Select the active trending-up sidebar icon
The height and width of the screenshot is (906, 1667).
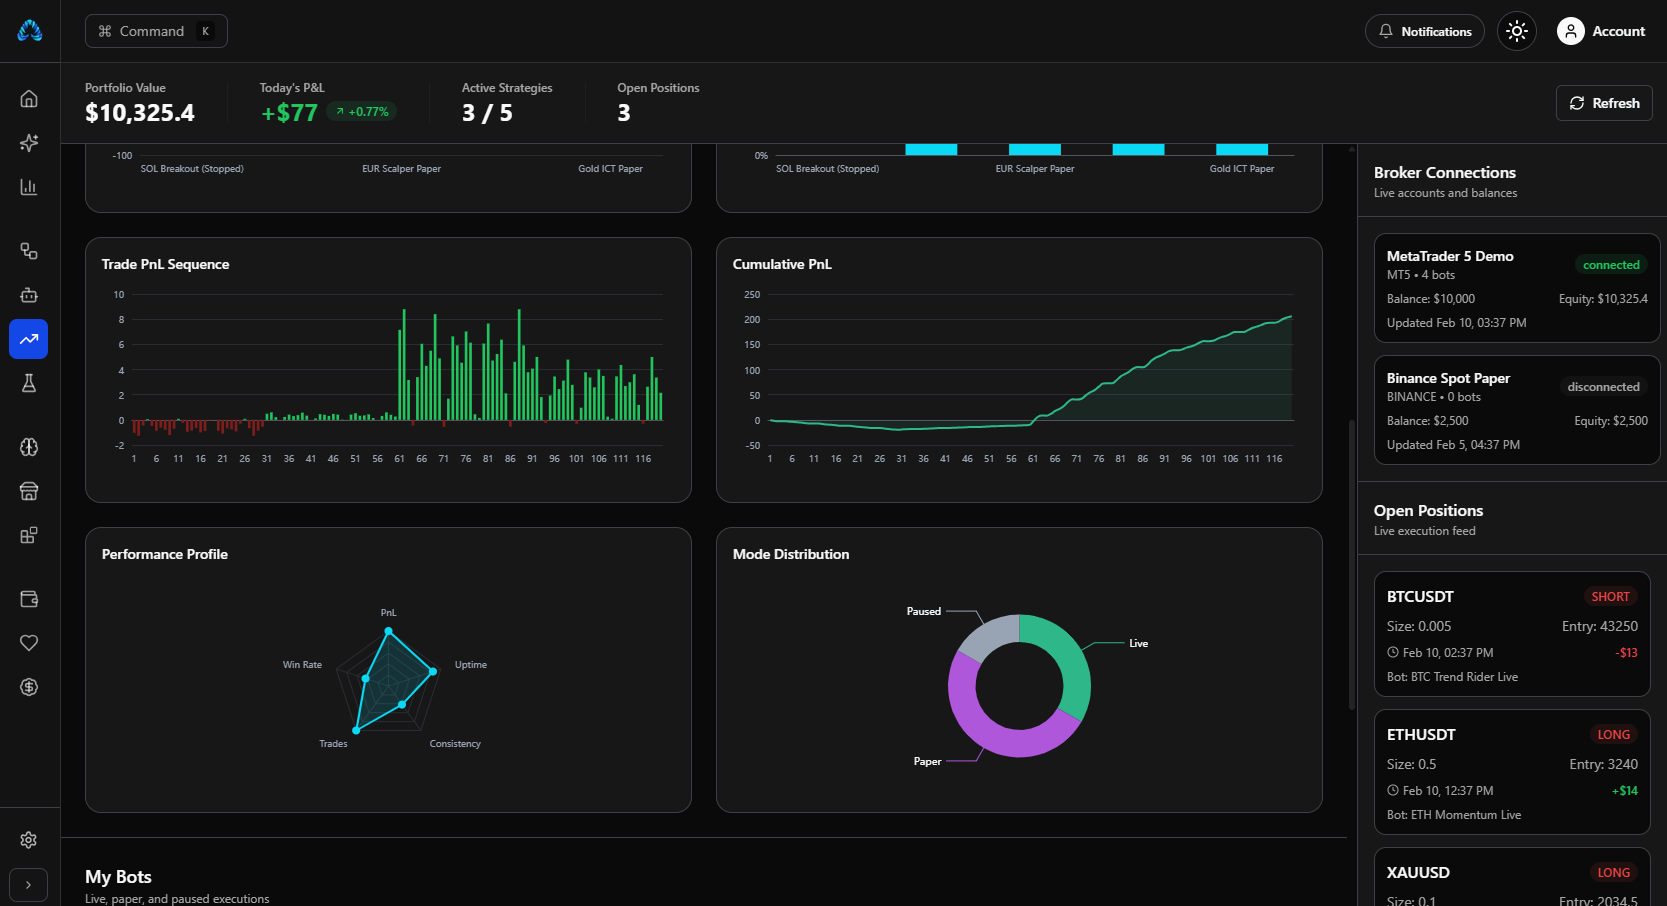point(29,339)
